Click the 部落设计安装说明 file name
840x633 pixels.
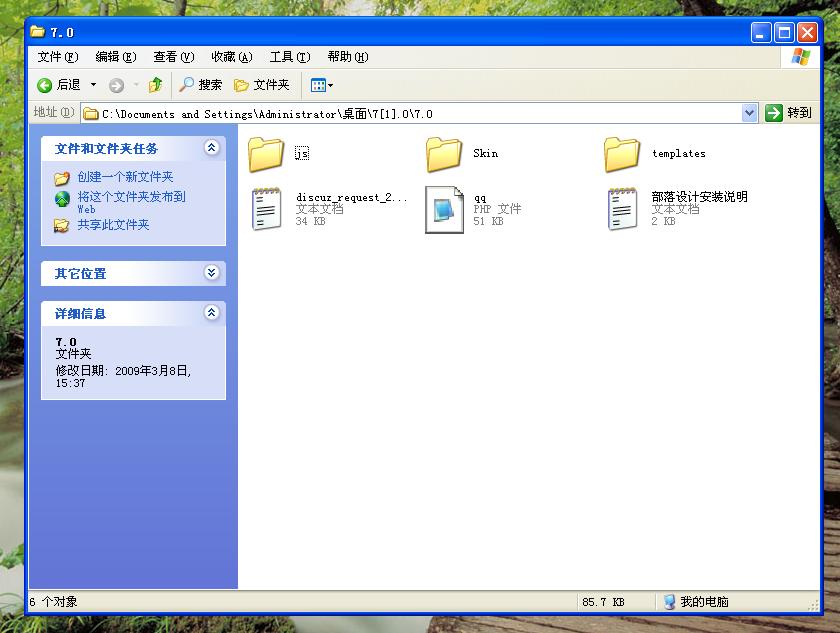(699, 197)
